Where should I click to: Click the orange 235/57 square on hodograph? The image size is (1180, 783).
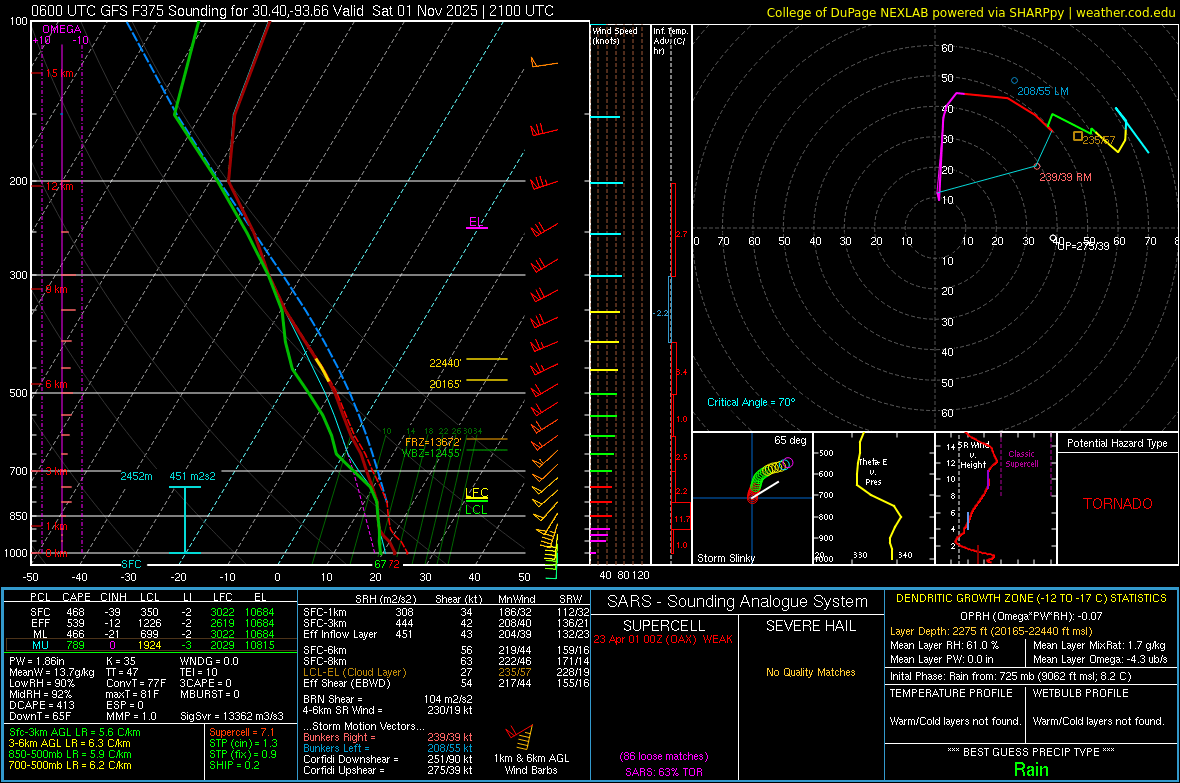[x=1077, y=136]
